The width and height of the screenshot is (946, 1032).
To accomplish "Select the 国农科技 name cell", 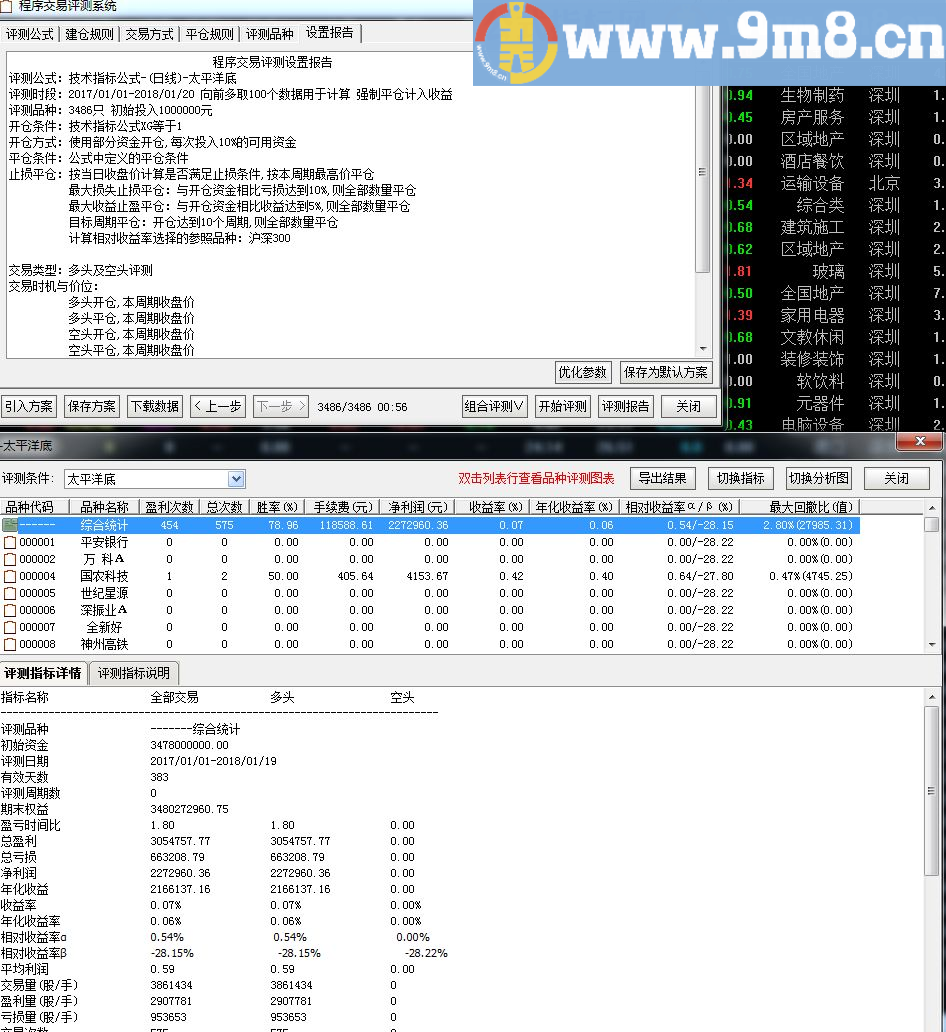I will point(104,577).
